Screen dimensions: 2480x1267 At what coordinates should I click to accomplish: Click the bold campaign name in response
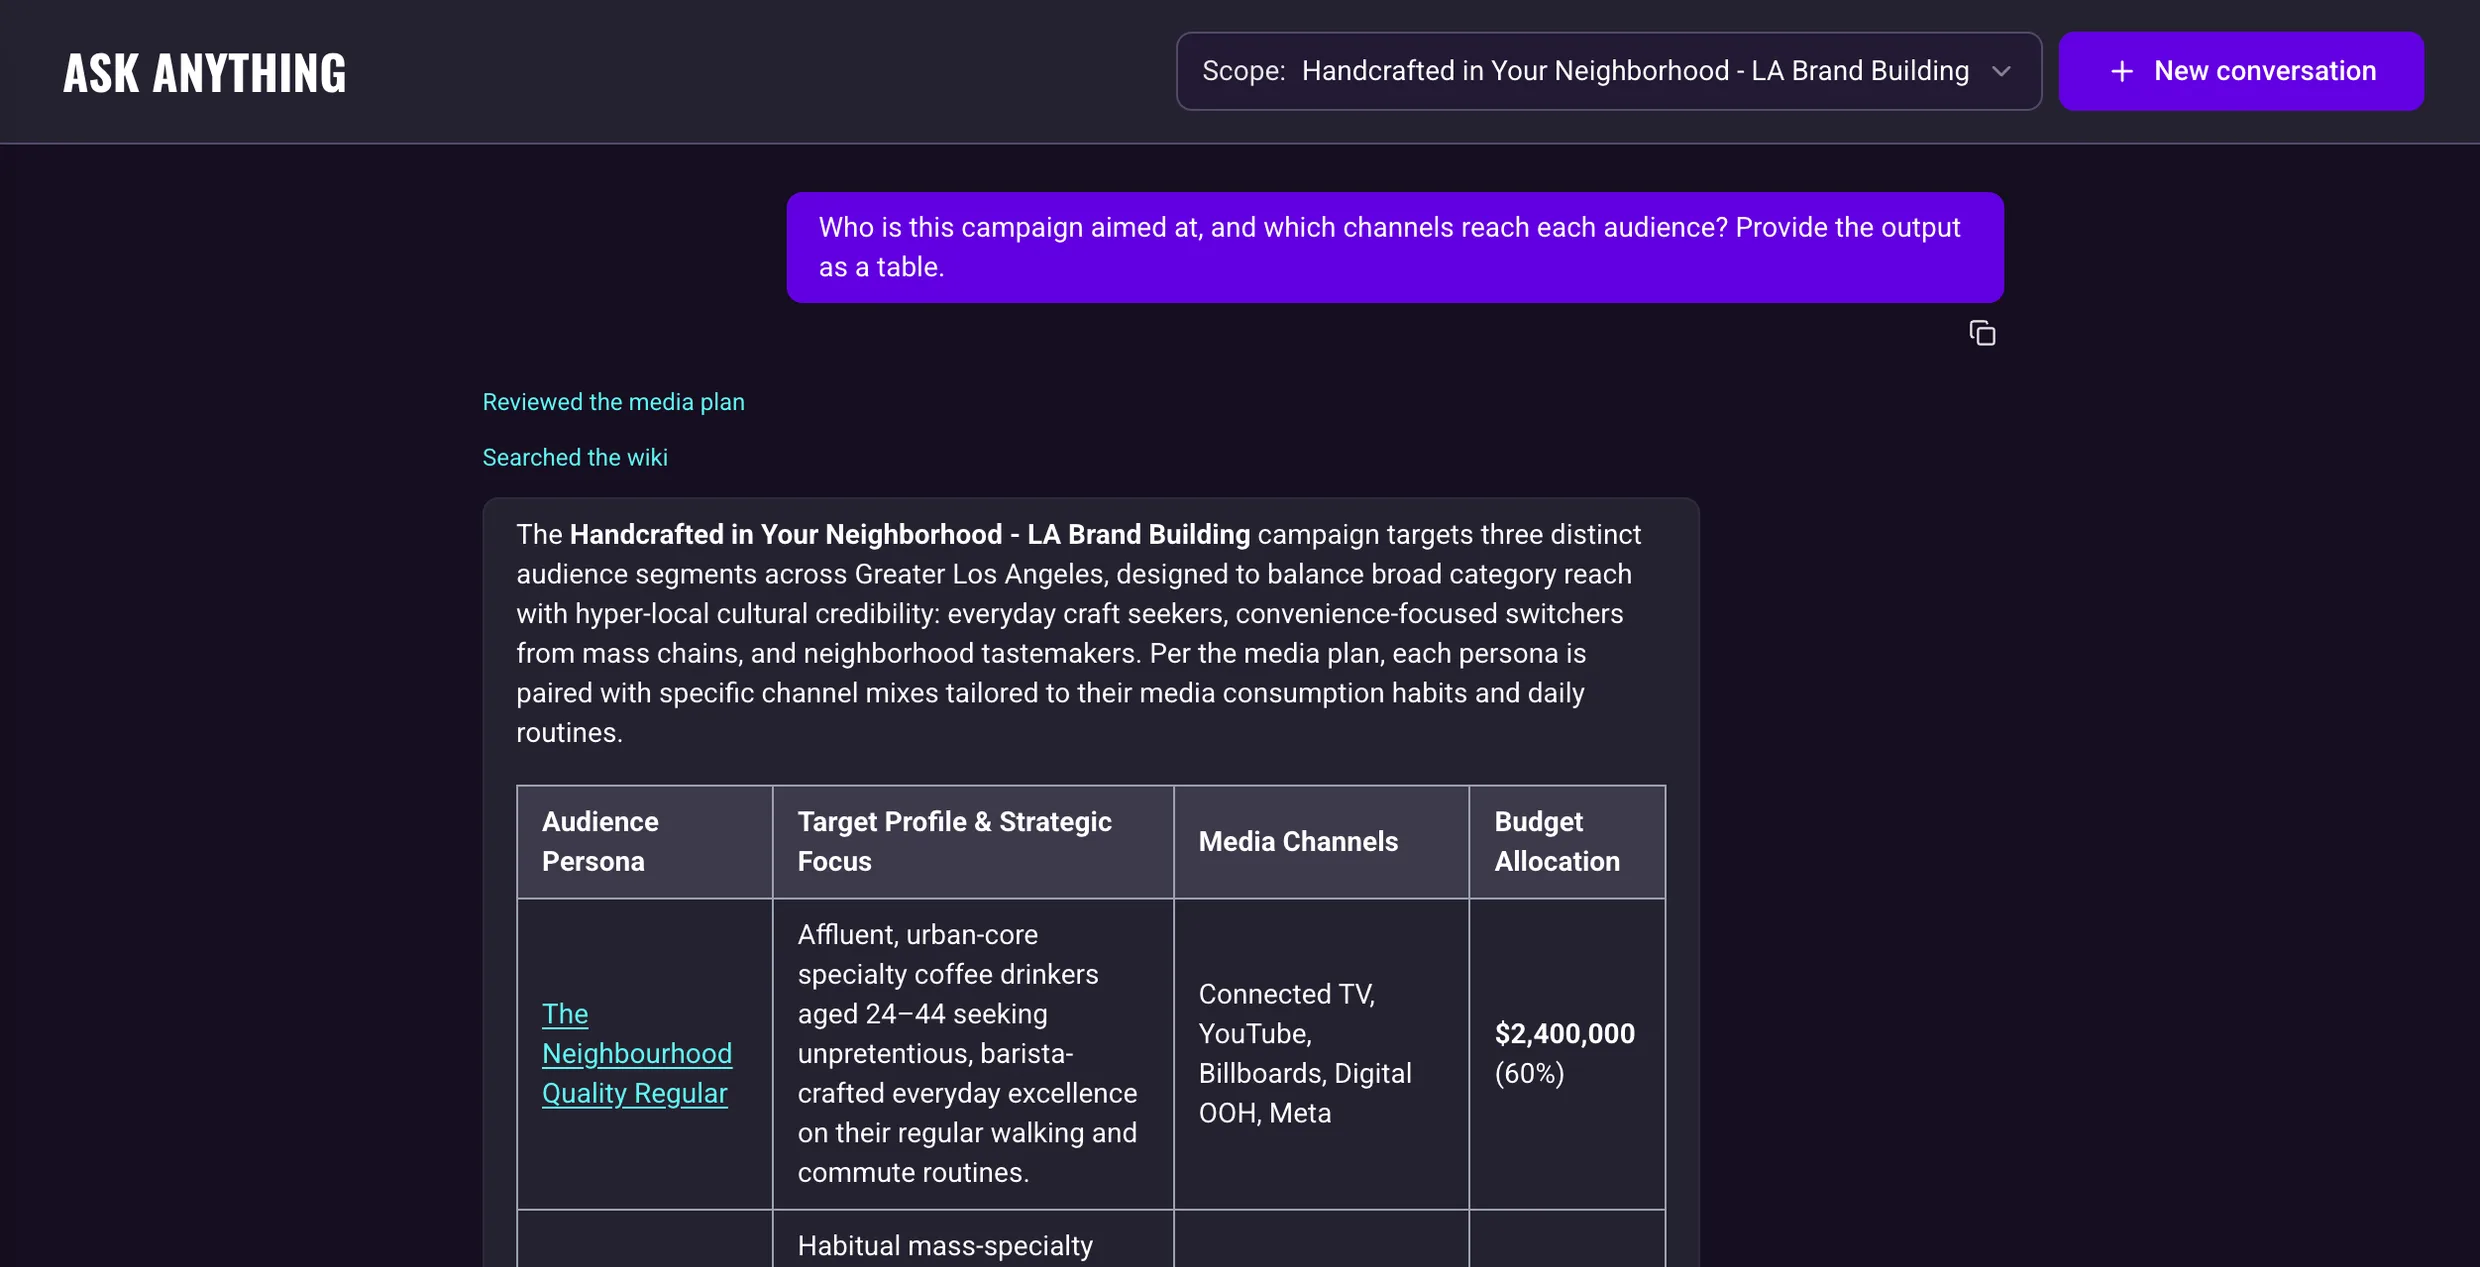[909, 534]
